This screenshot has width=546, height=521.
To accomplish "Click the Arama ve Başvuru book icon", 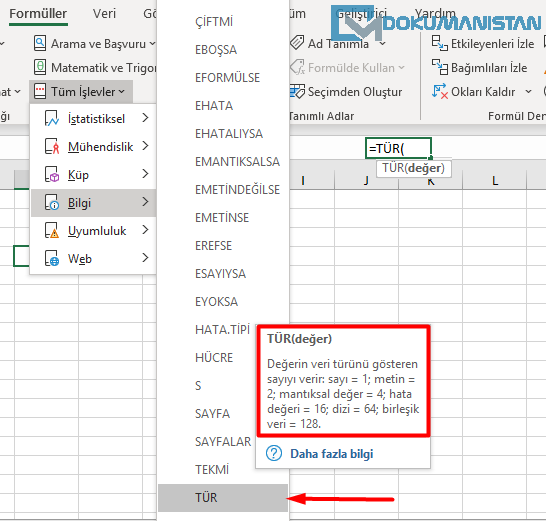I will [40, 44].
